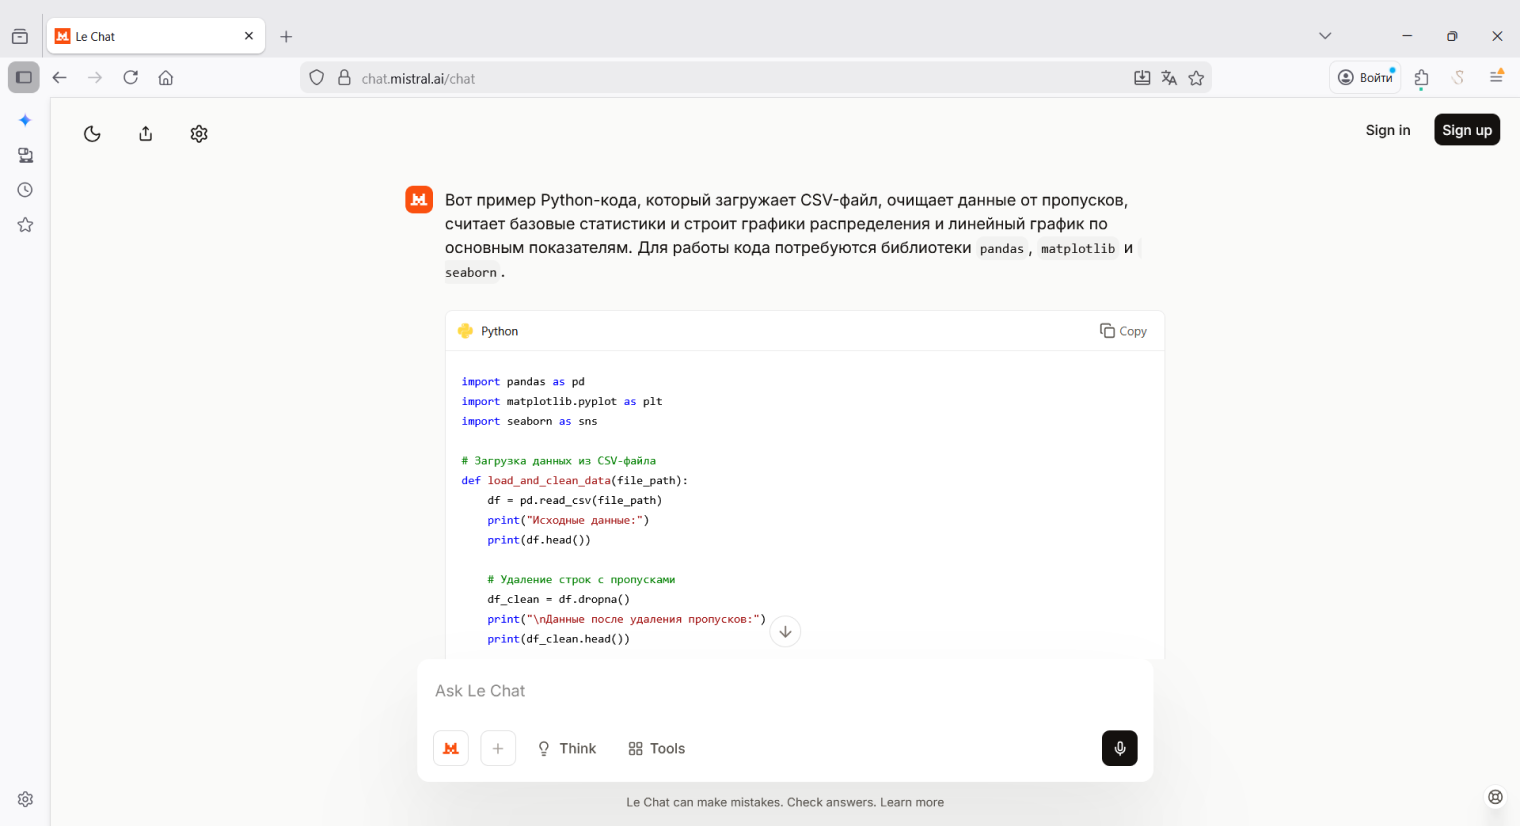Open a new browser tab
This screenshot has height=826, width=1520.
tap(286, 36)
